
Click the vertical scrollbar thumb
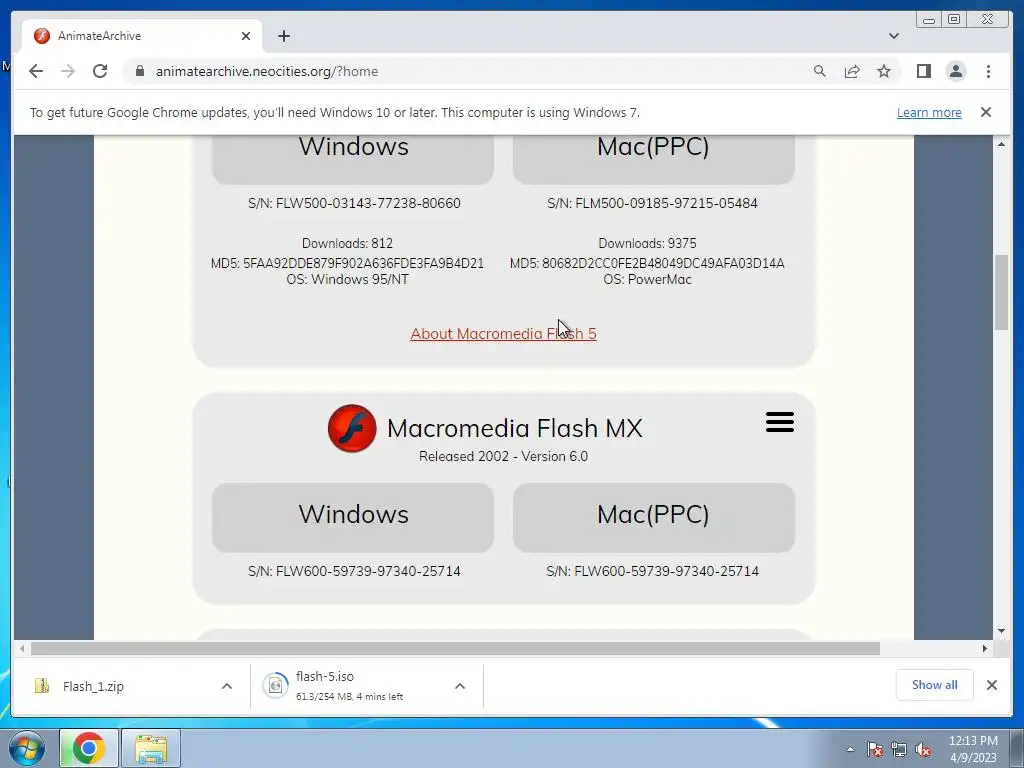[1001, 293]
